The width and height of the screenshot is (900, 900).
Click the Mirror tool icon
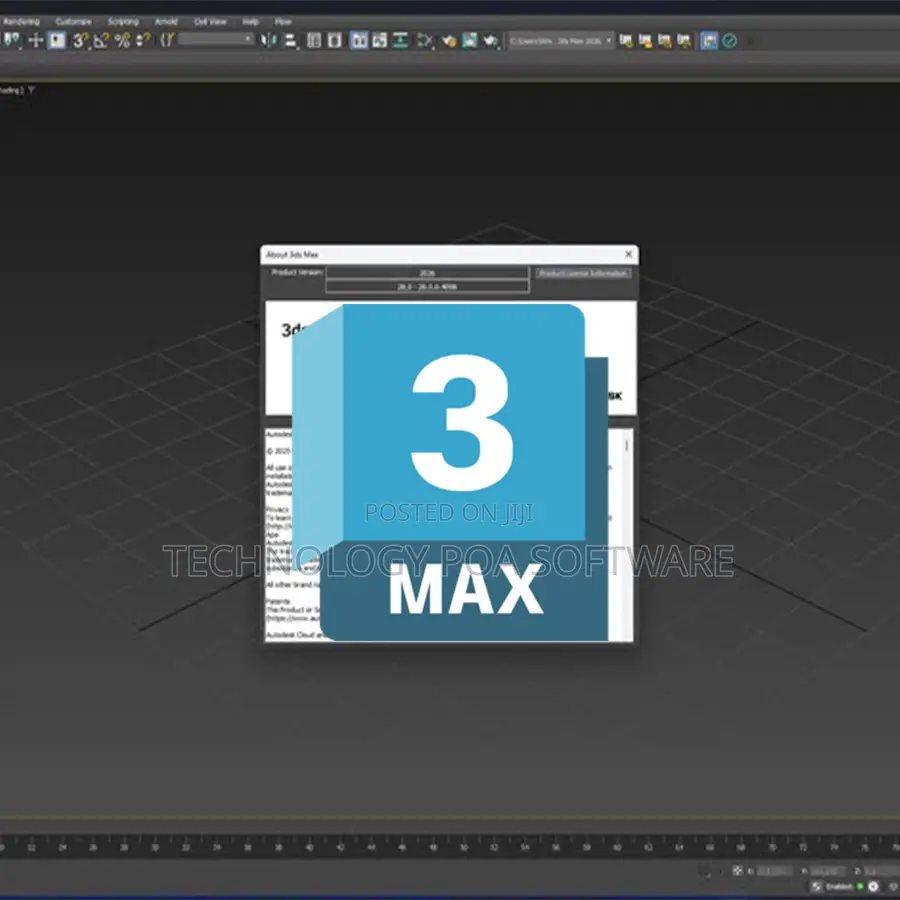coord(269,40)
